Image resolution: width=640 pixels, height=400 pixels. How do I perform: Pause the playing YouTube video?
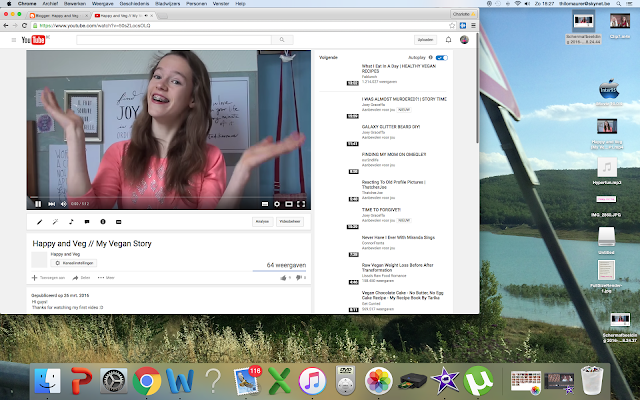38,204
